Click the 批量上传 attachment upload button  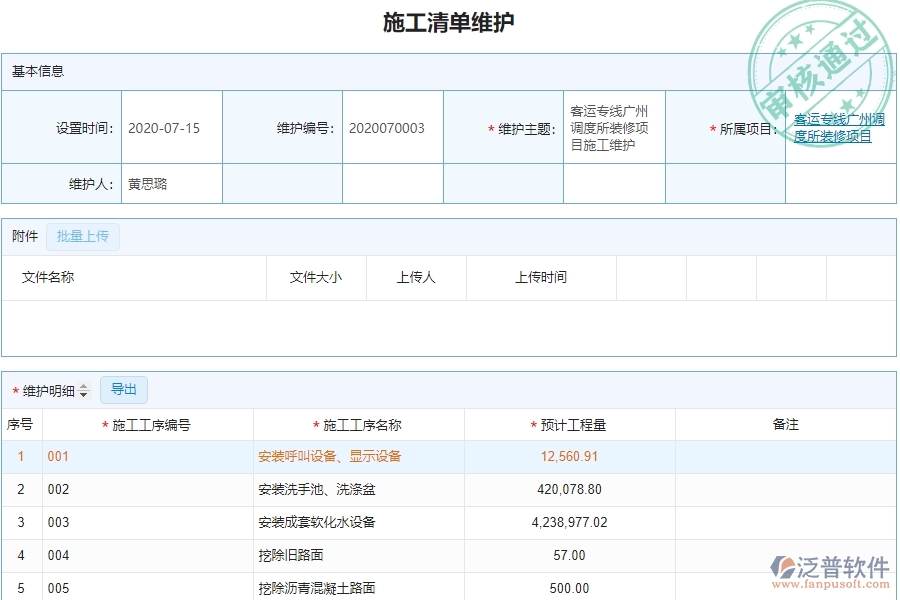coord(83,236)
